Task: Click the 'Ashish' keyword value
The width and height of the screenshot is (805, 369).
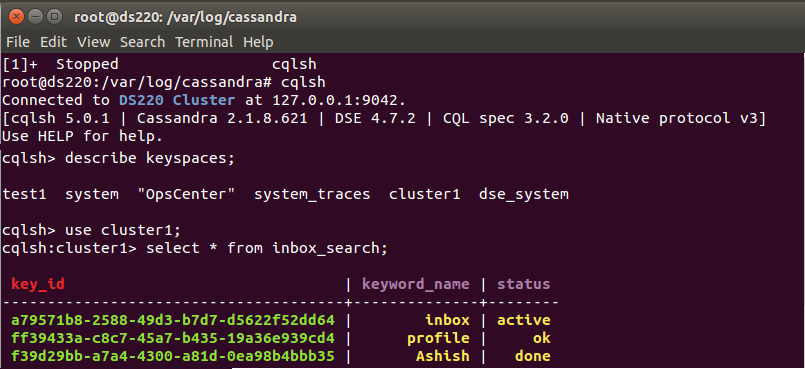Action: point(443,356)
